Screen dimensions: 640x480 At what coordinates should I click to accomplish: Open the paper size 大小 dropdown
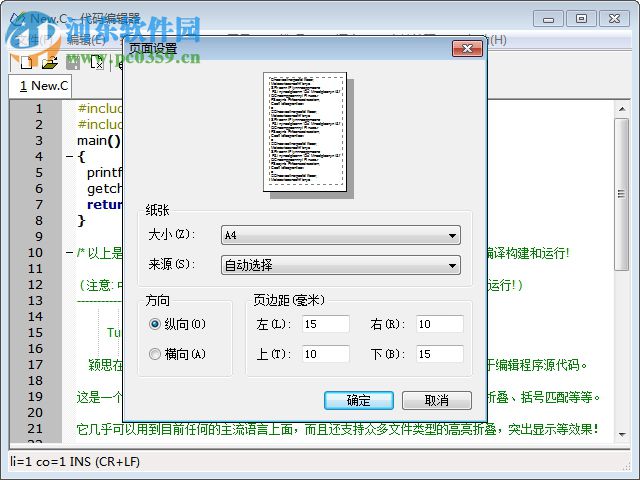(341, 235)
